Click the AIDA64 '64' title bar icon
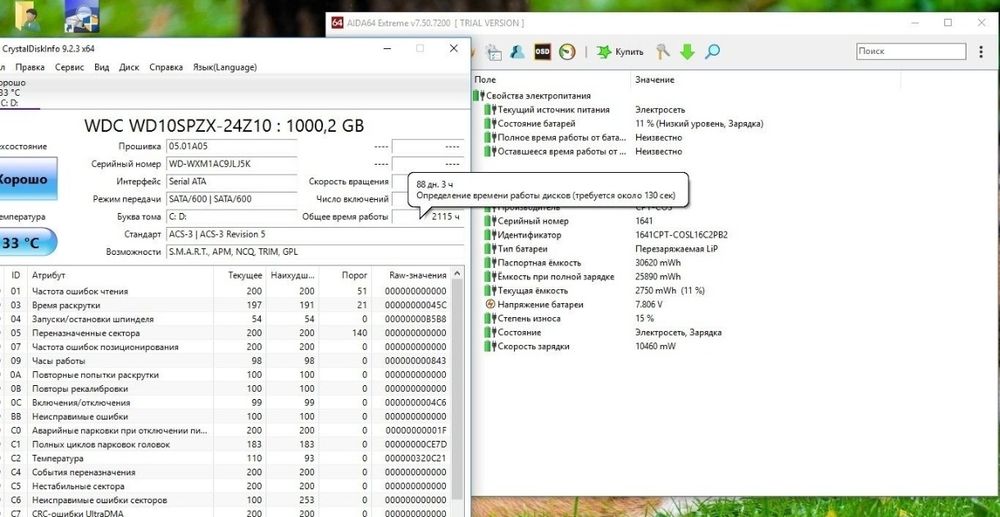This screenshot has height=517, width=1000. [338, 23]
